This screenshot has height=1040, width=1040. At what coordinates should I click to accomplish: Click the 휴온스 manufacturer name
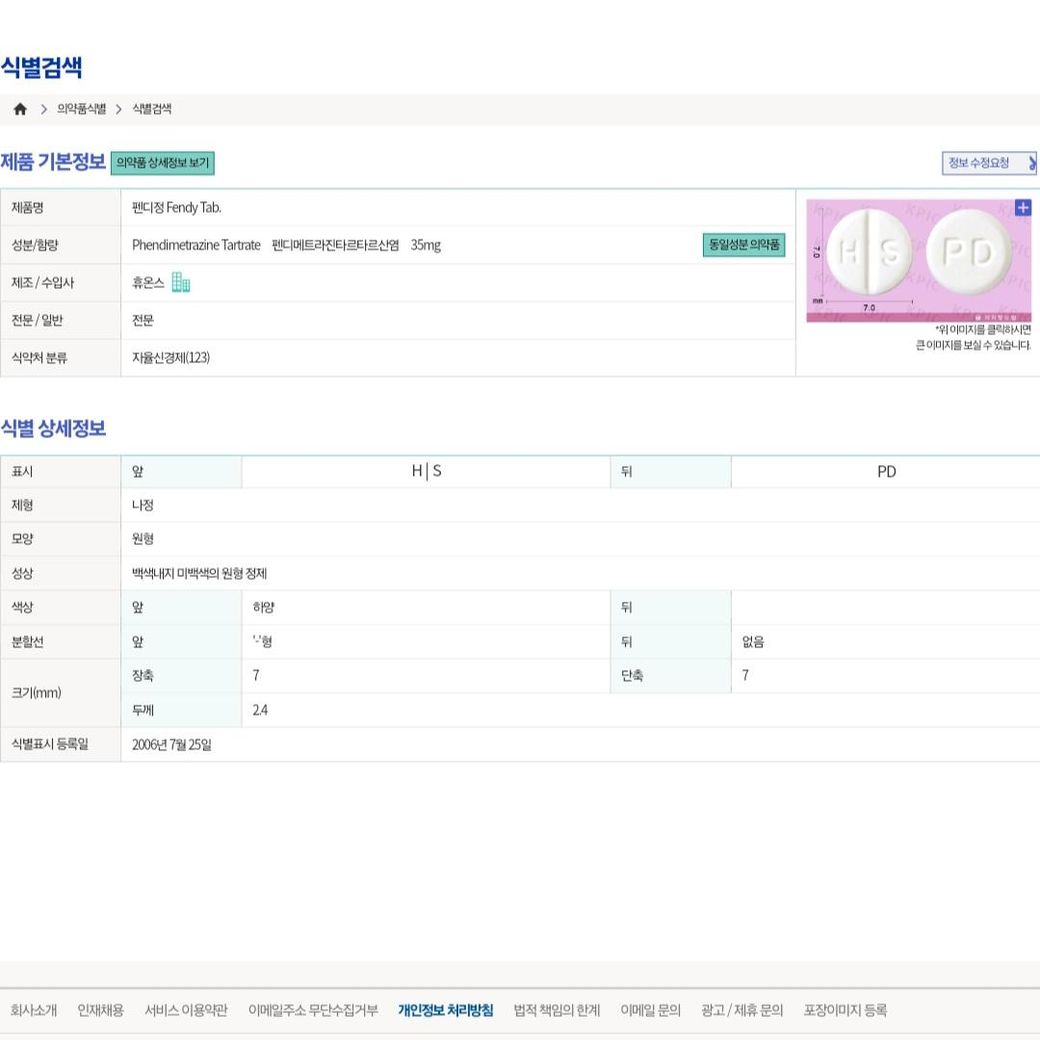[x=148, y=283]
